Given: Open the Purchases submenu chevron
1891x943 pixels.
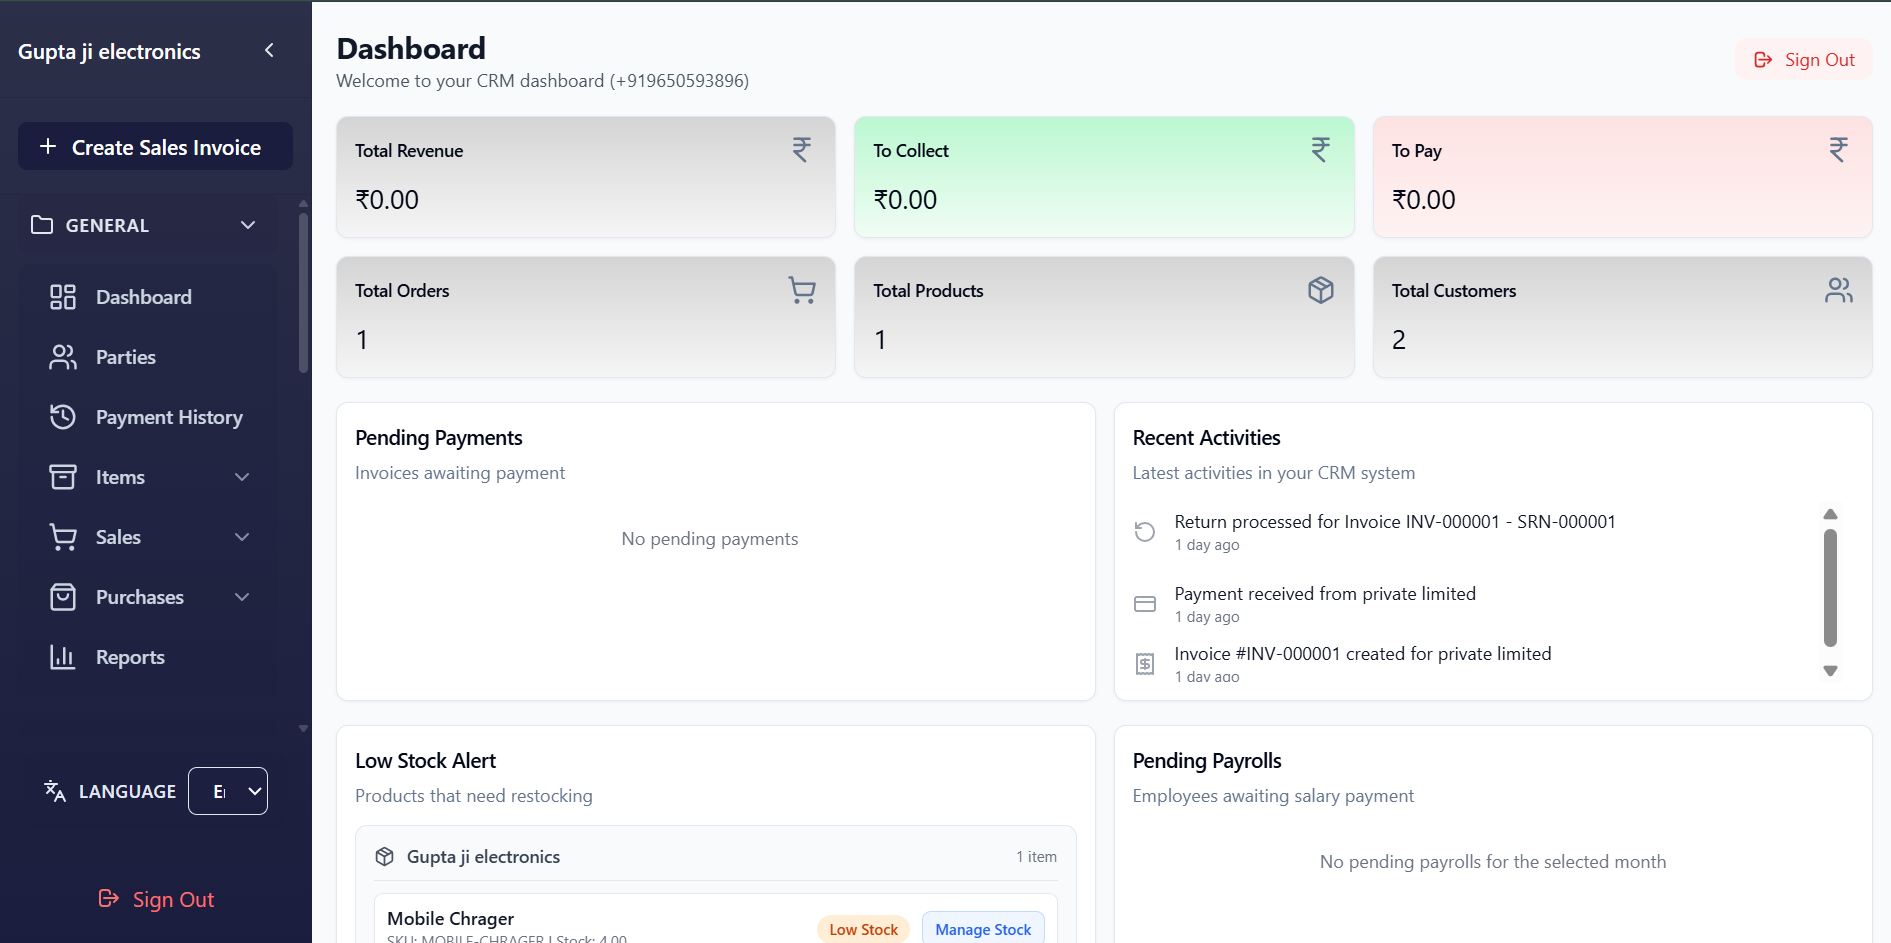Looking at the screenshot, I should pyautogui.click(x=241, y=597).
